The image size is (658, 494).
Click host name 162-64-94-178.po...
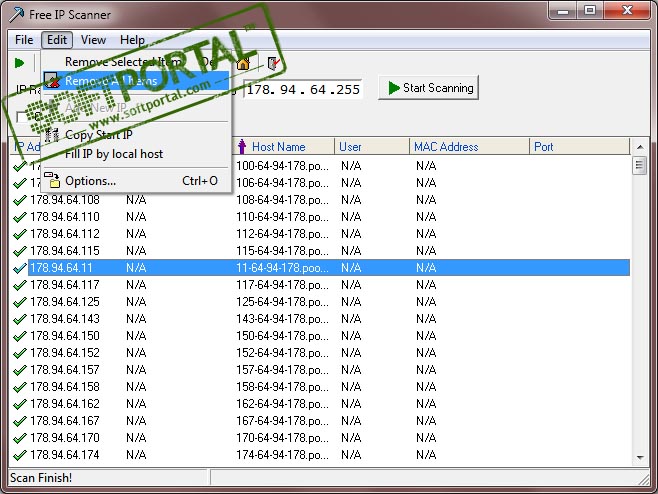[282, 404]
